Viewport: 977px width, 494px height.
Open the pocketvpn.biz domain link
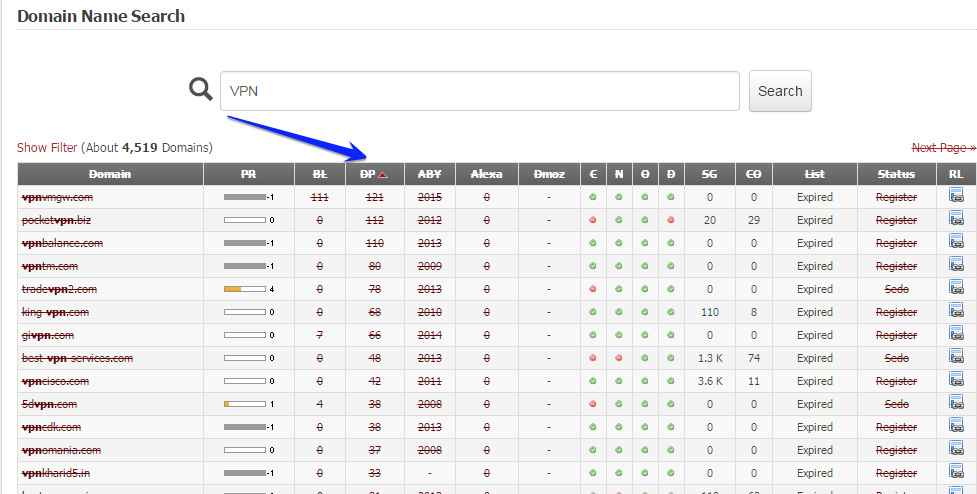[x=56, y=221]
